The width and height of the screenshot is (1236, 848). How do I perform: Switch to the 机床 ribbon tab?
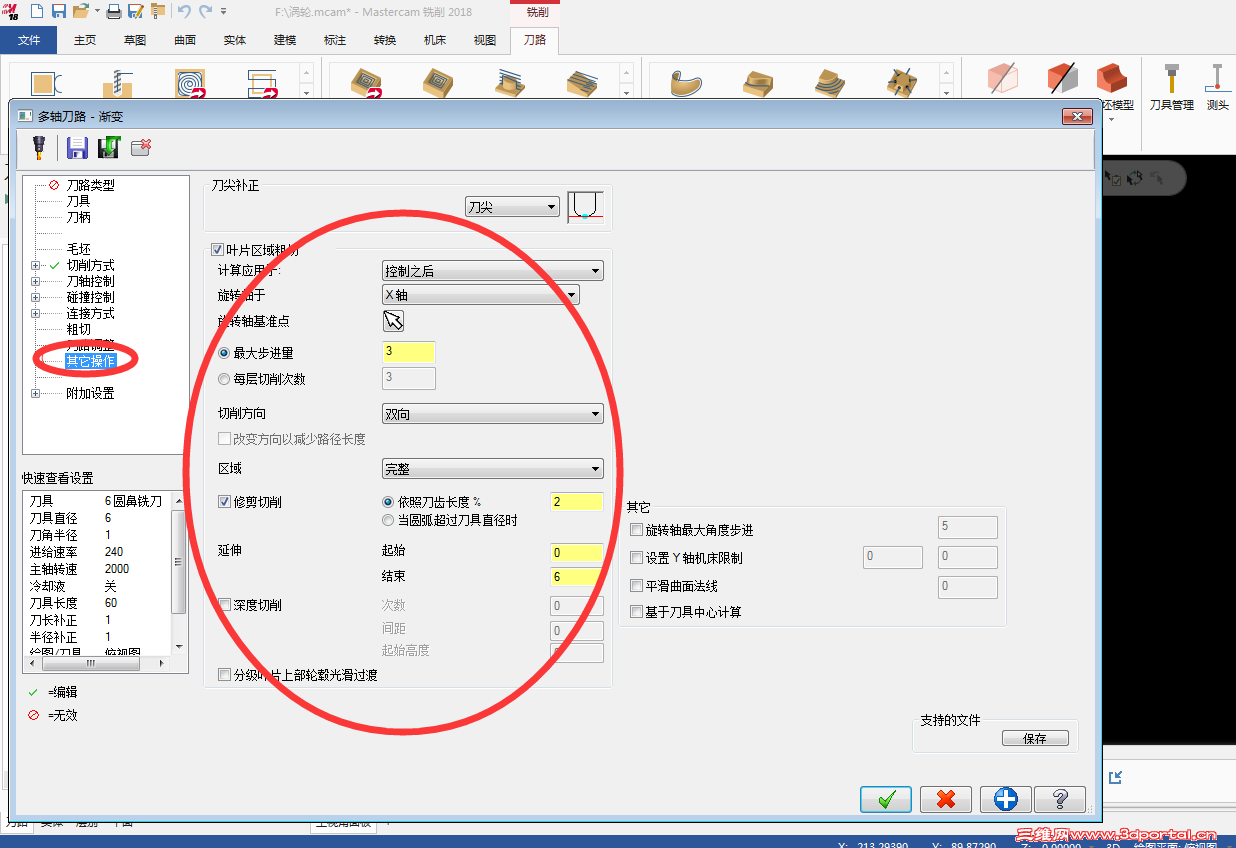(x=435, y=40)
